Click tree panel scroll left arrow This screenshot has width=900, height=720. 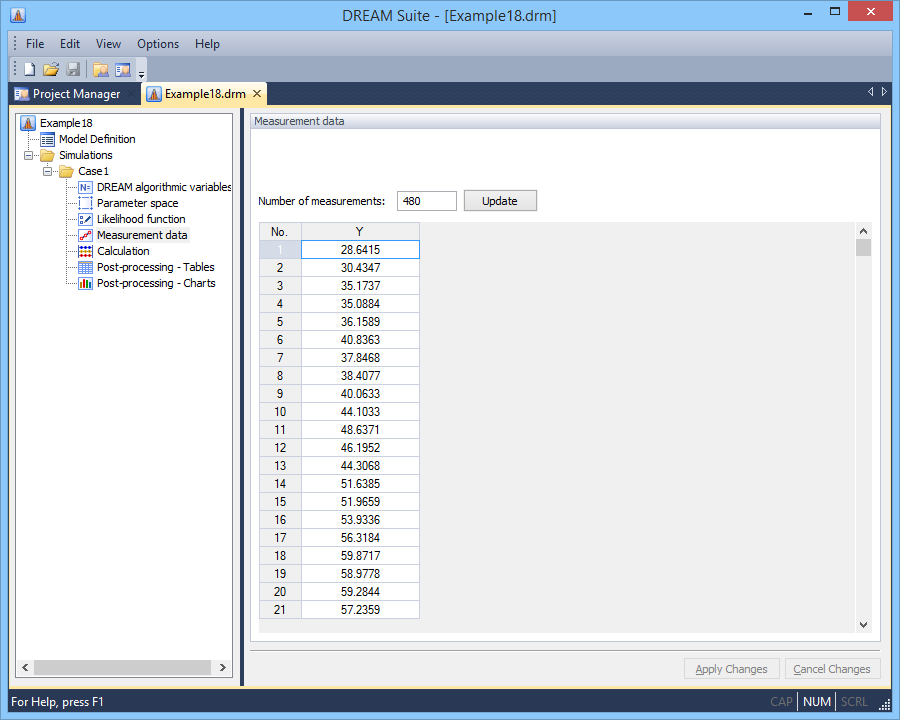25,667
